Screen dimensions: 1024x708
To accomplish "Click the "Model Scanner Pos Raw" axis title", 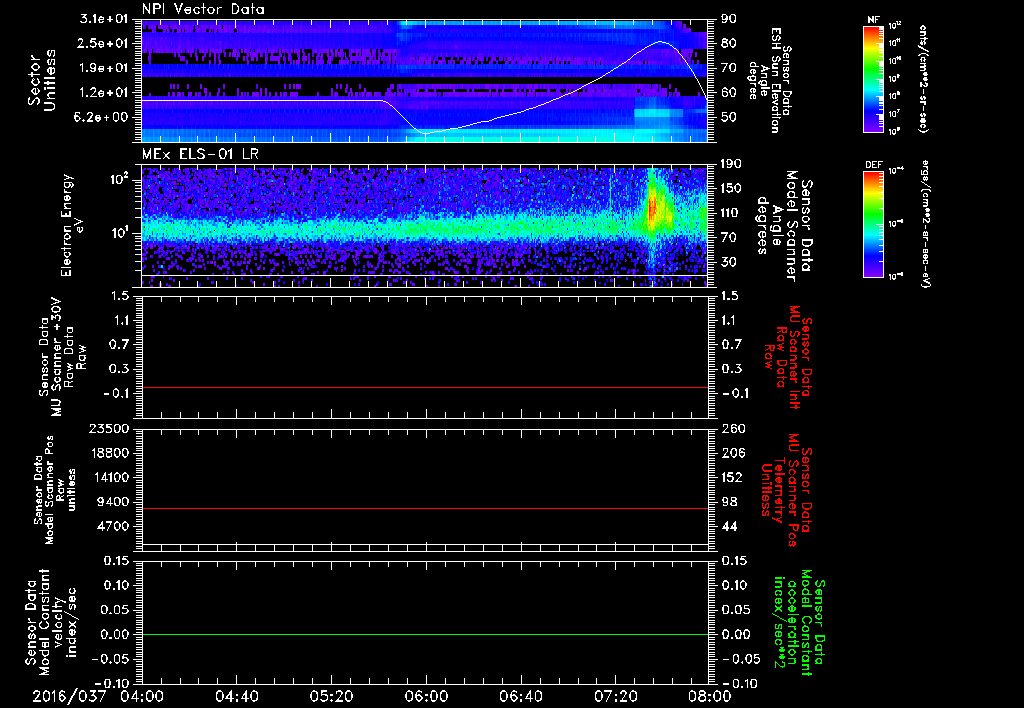I will (x=55, y=490).
